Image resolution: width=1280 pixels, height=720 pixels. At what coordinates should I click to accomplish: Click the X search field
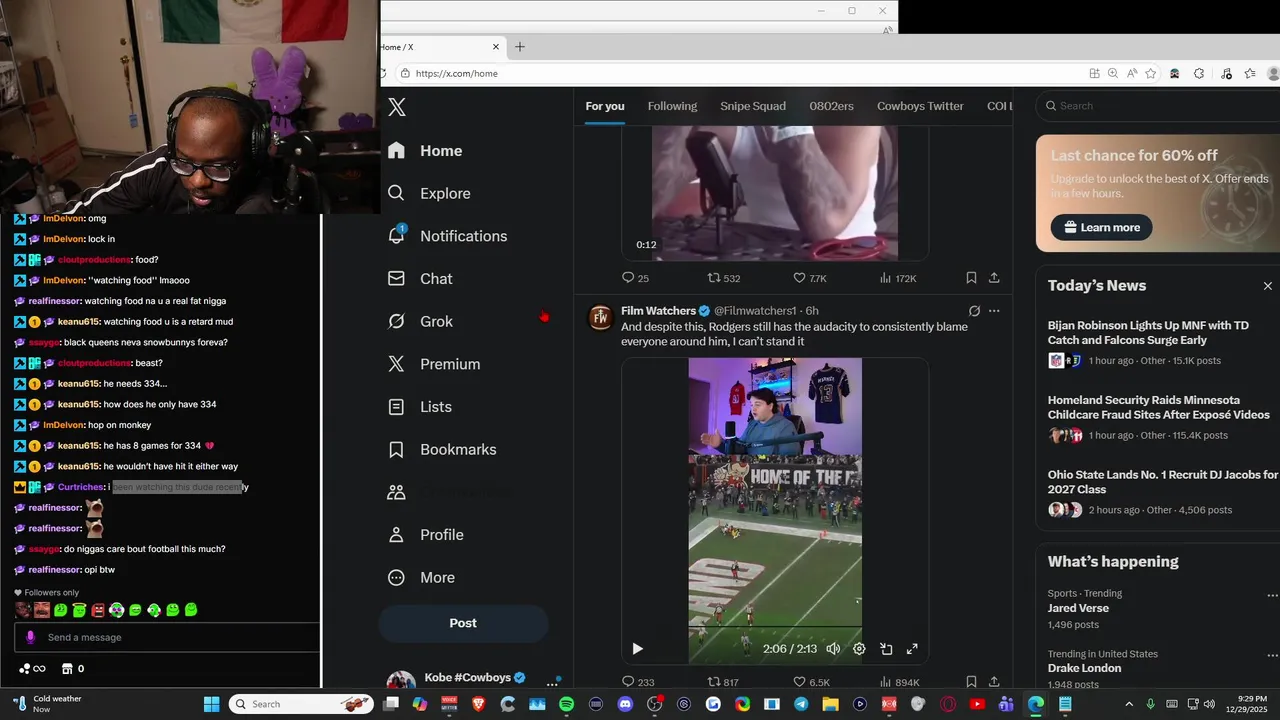(x=1160, y=106)
